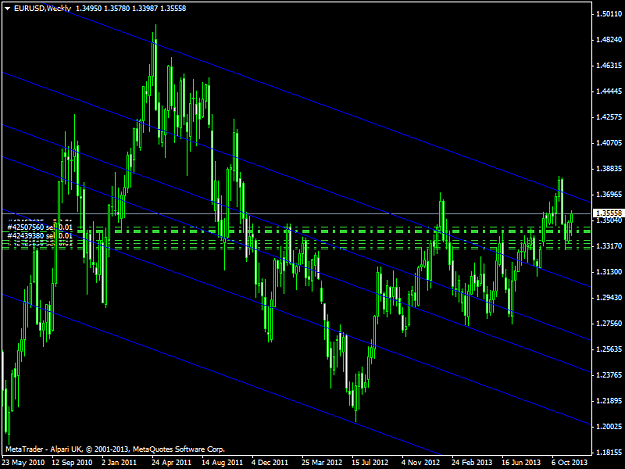Click price level 1.31300 on the axis
625x469 pixels.
(x=609, y=272)
